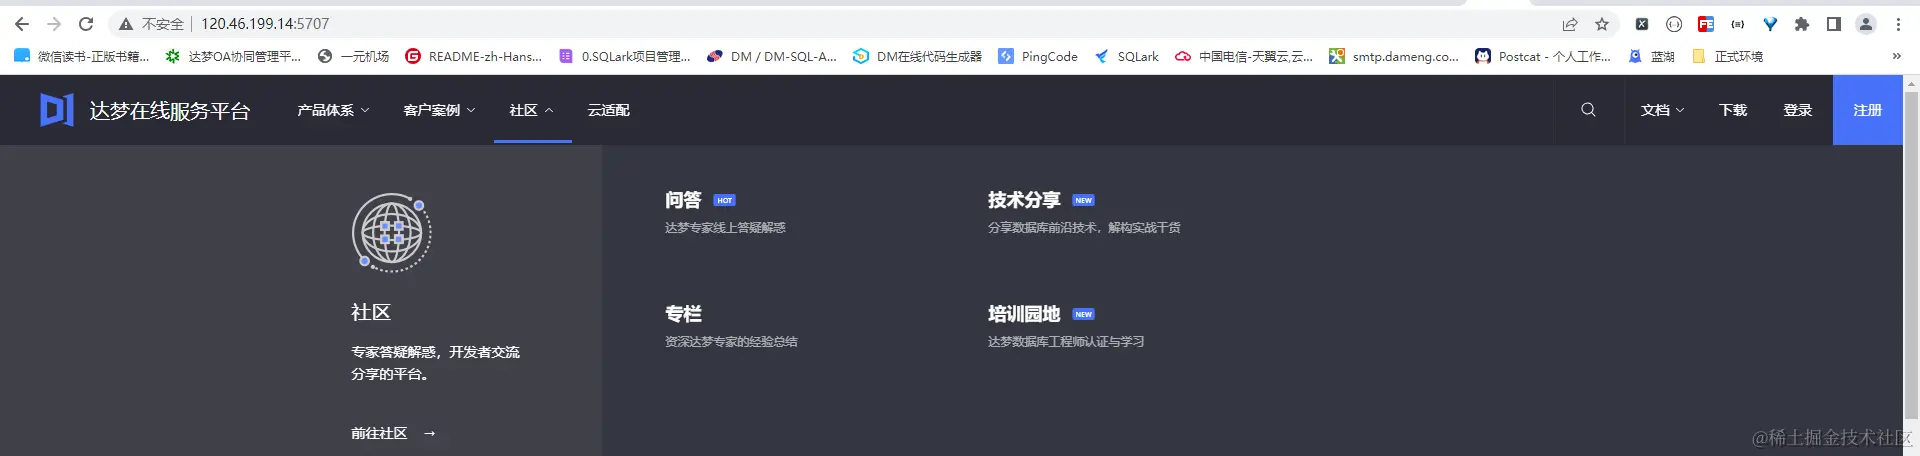Image resolution: width=1920 pixels, height=456 pixels.
Task: Expand the 文档 dropdown
Action: (1662, 110)
